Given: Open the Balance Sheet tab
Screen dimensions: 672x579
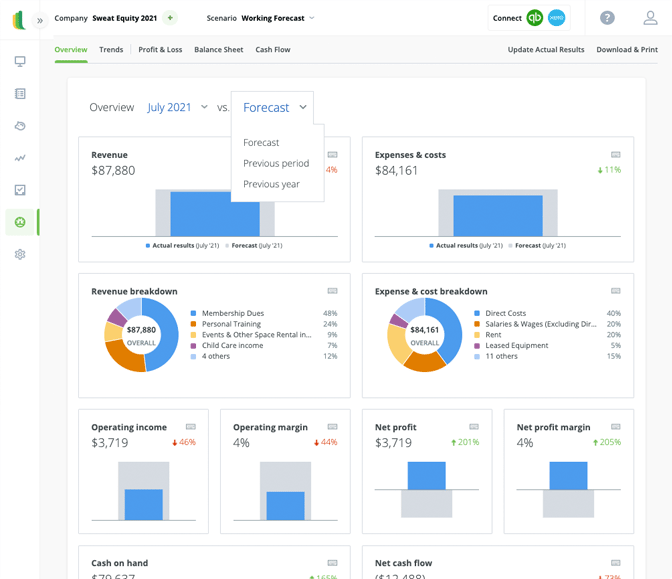Looking at the screenshot, I should click(219, 50).
